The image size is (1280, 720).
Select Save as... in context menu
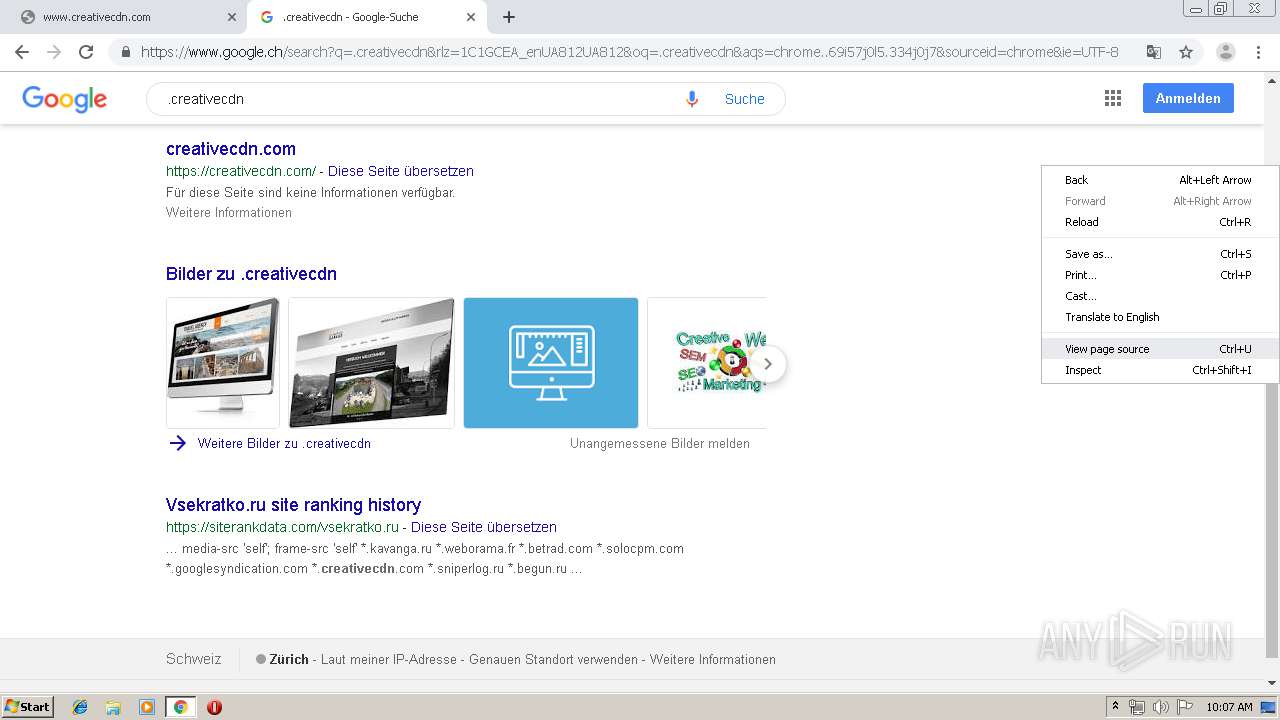[x=1160, y=254]
